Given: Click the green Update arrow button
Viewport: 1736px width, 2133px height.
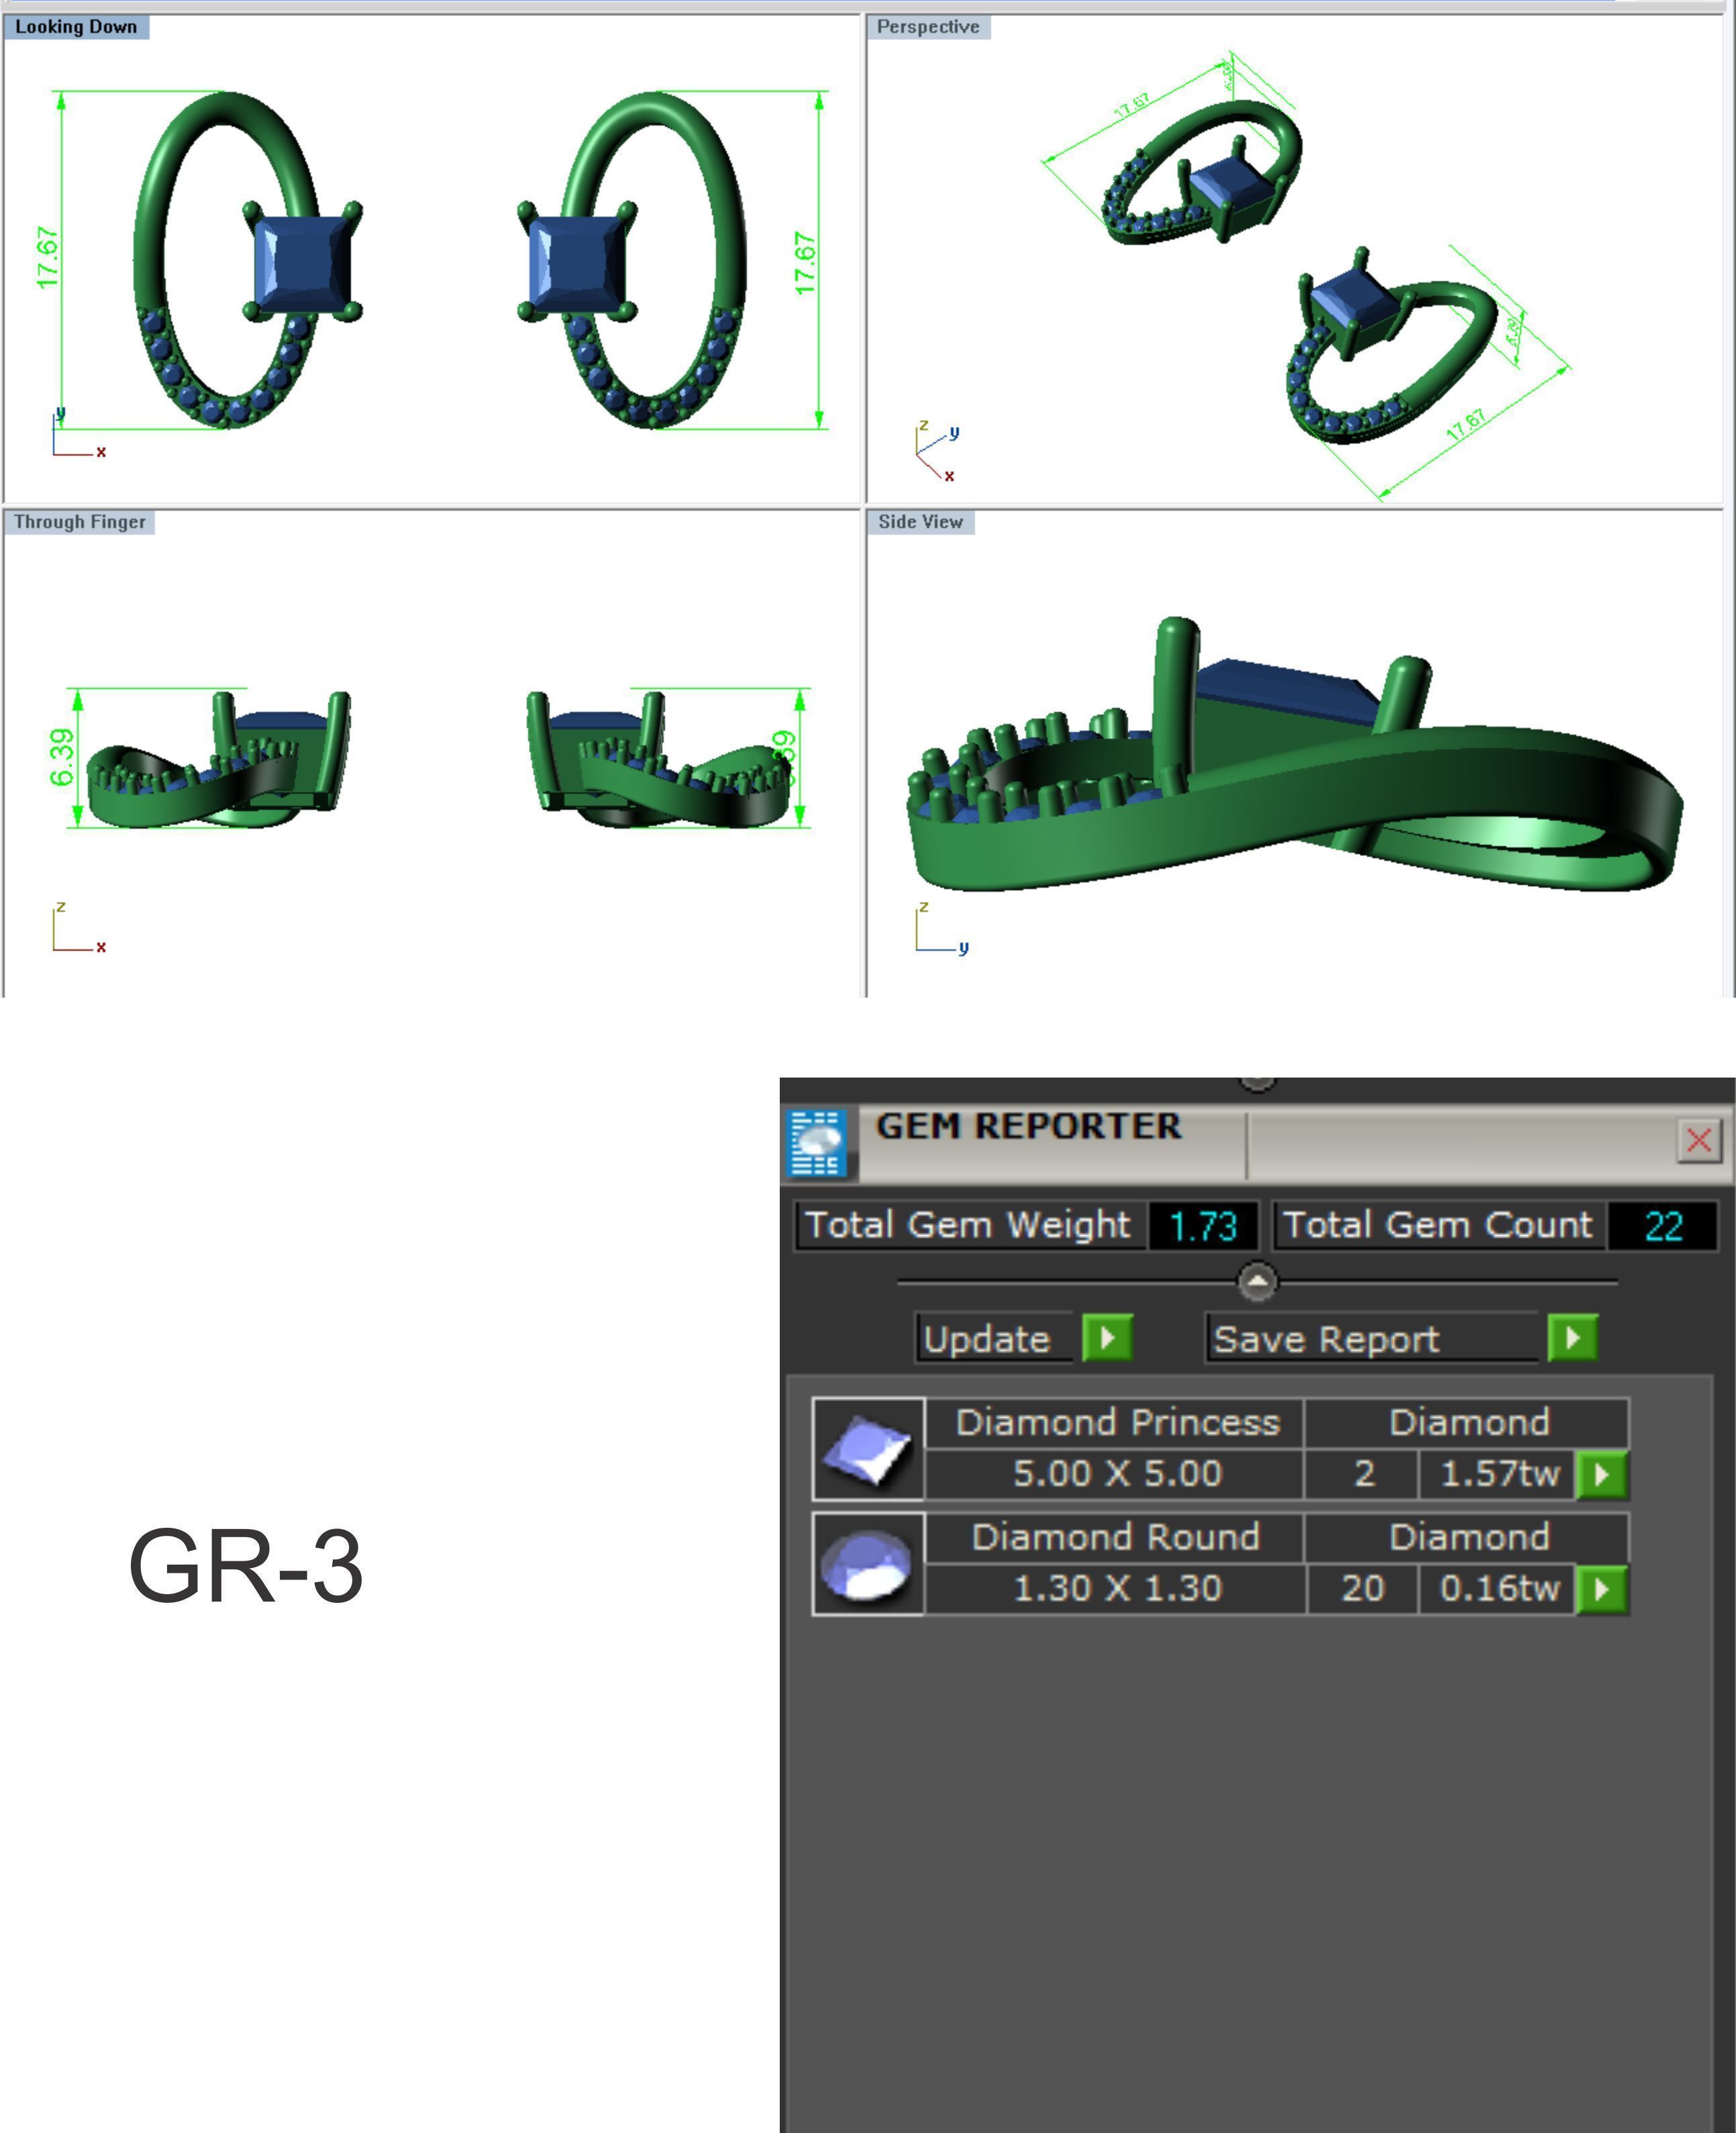Looking at the screenshot, I should (x=1107, y=1338).
